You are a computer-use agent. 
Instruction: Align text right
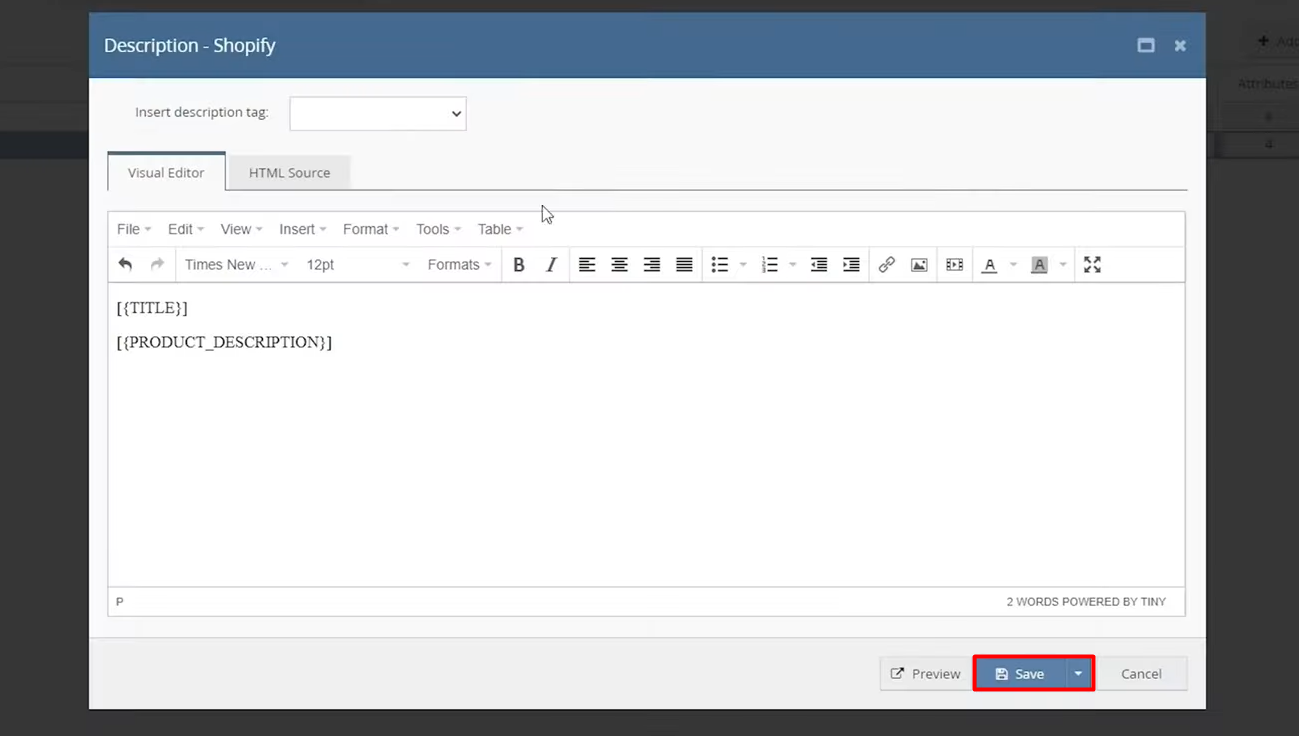[652, 265]
